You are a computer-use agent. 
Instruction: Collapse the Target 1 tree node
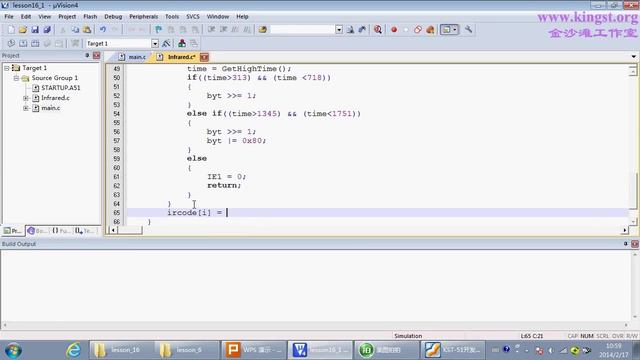coord(7,68)
